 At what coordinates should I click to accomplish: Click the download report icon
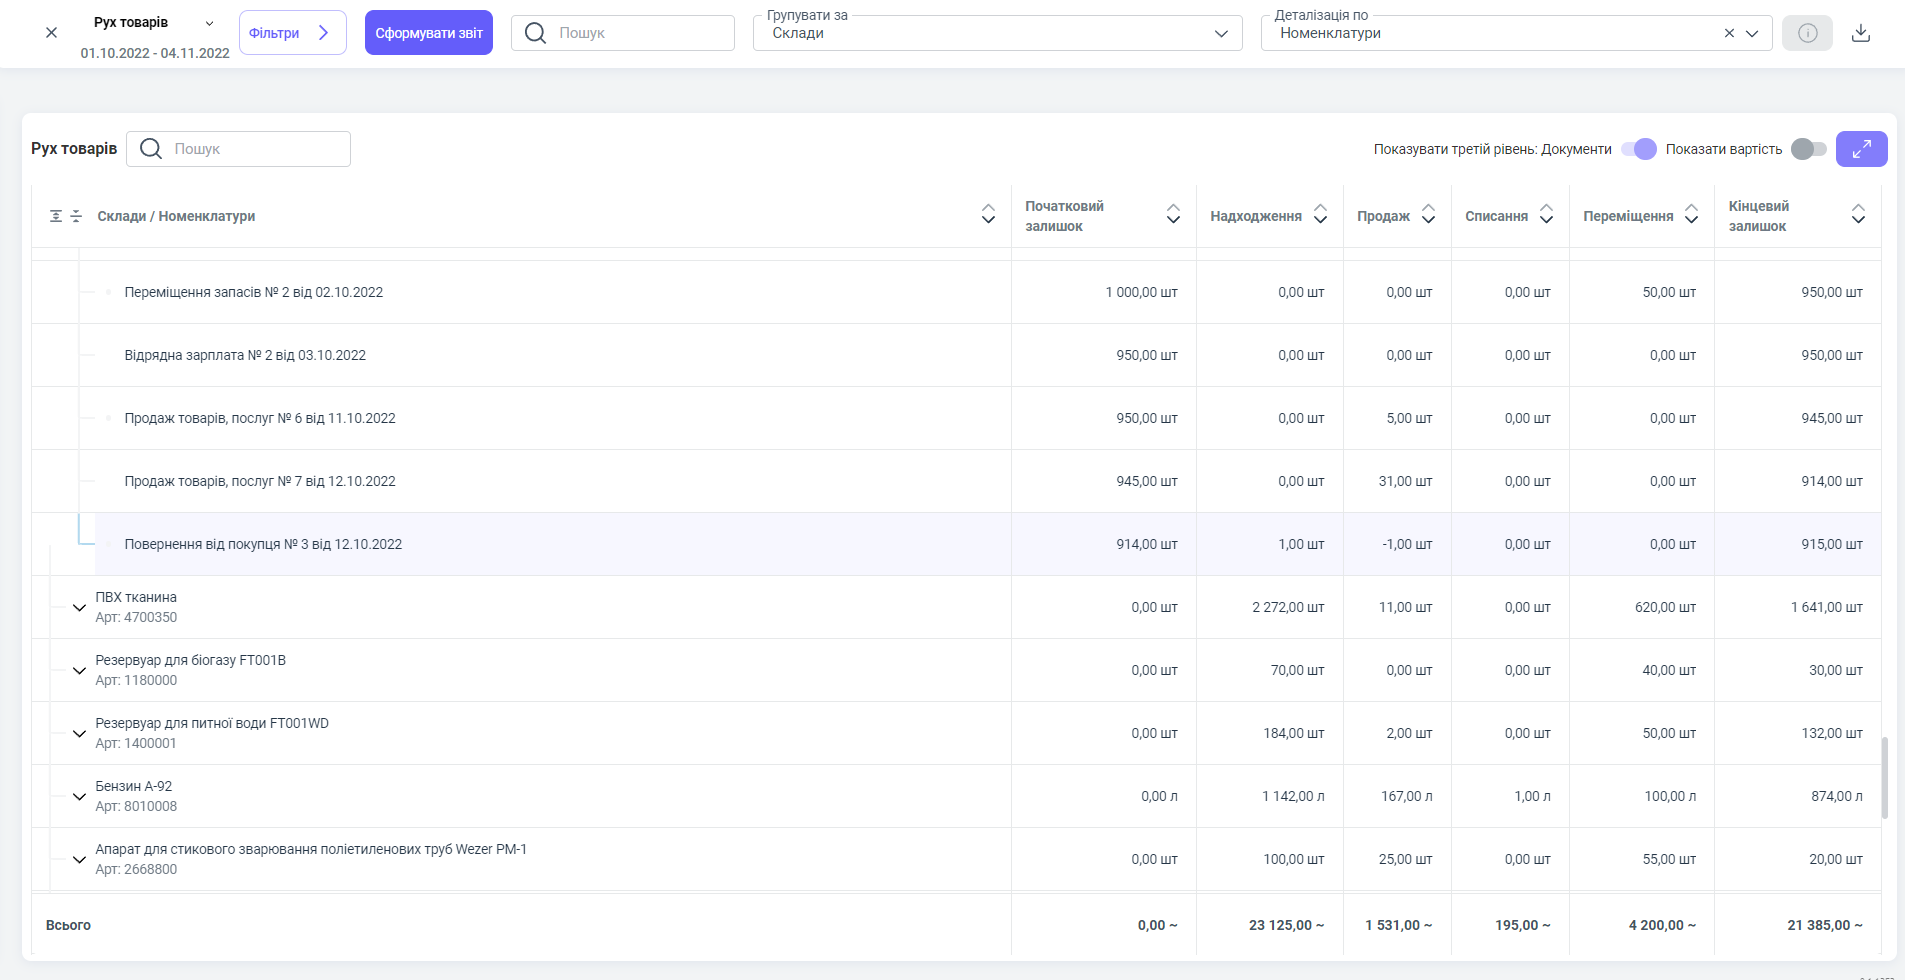click(1860, 33)
